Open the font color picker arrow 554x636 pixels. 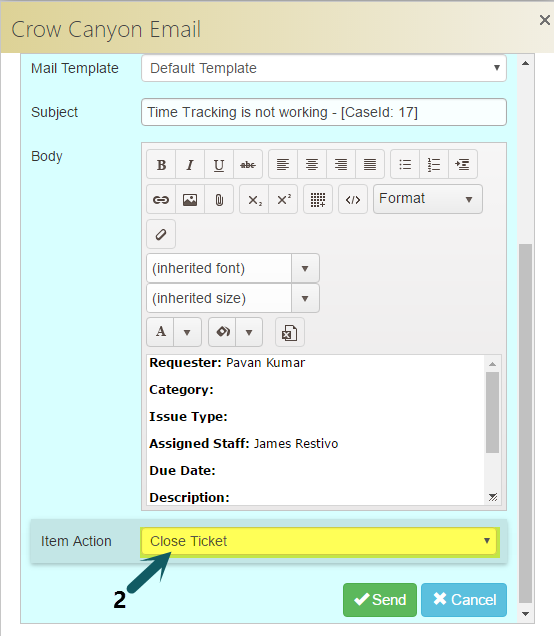pyautogui.click(x=187, y=332)
